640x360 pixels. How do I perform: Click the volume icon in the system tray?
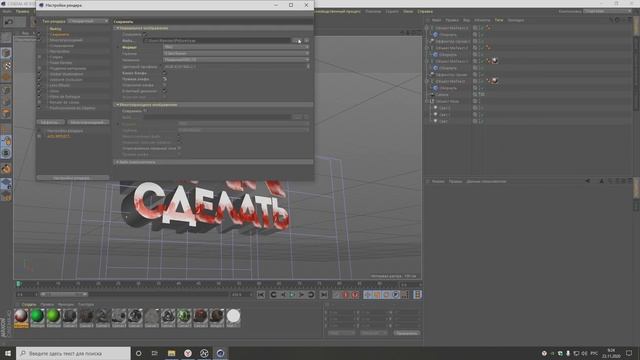click(584, 353)
